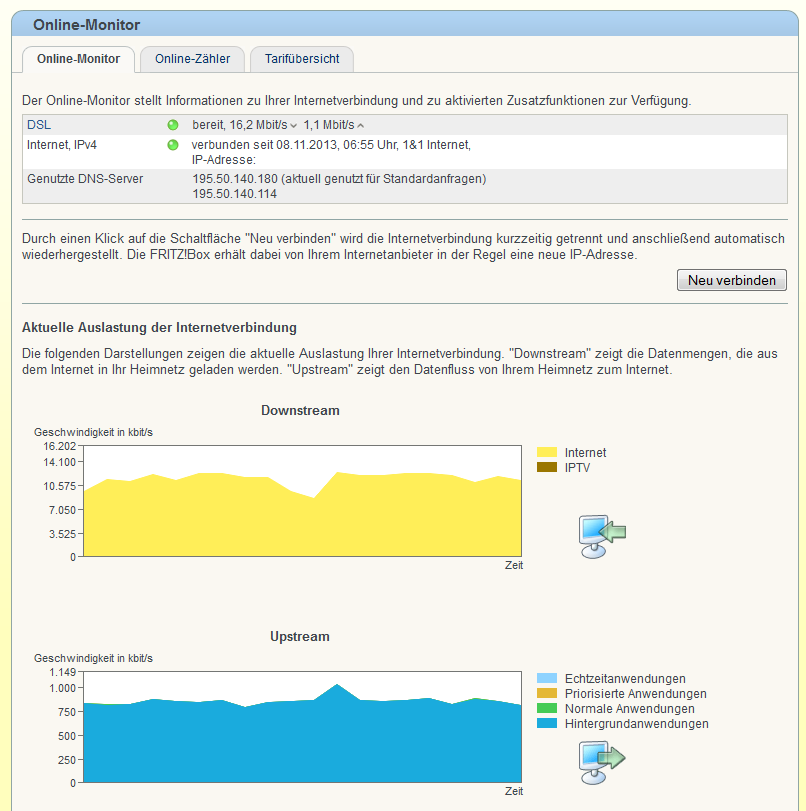The image size is (806, 811).
Task: Click DNS server 195.50.140.114 entry
Action: tap(234, 194)
